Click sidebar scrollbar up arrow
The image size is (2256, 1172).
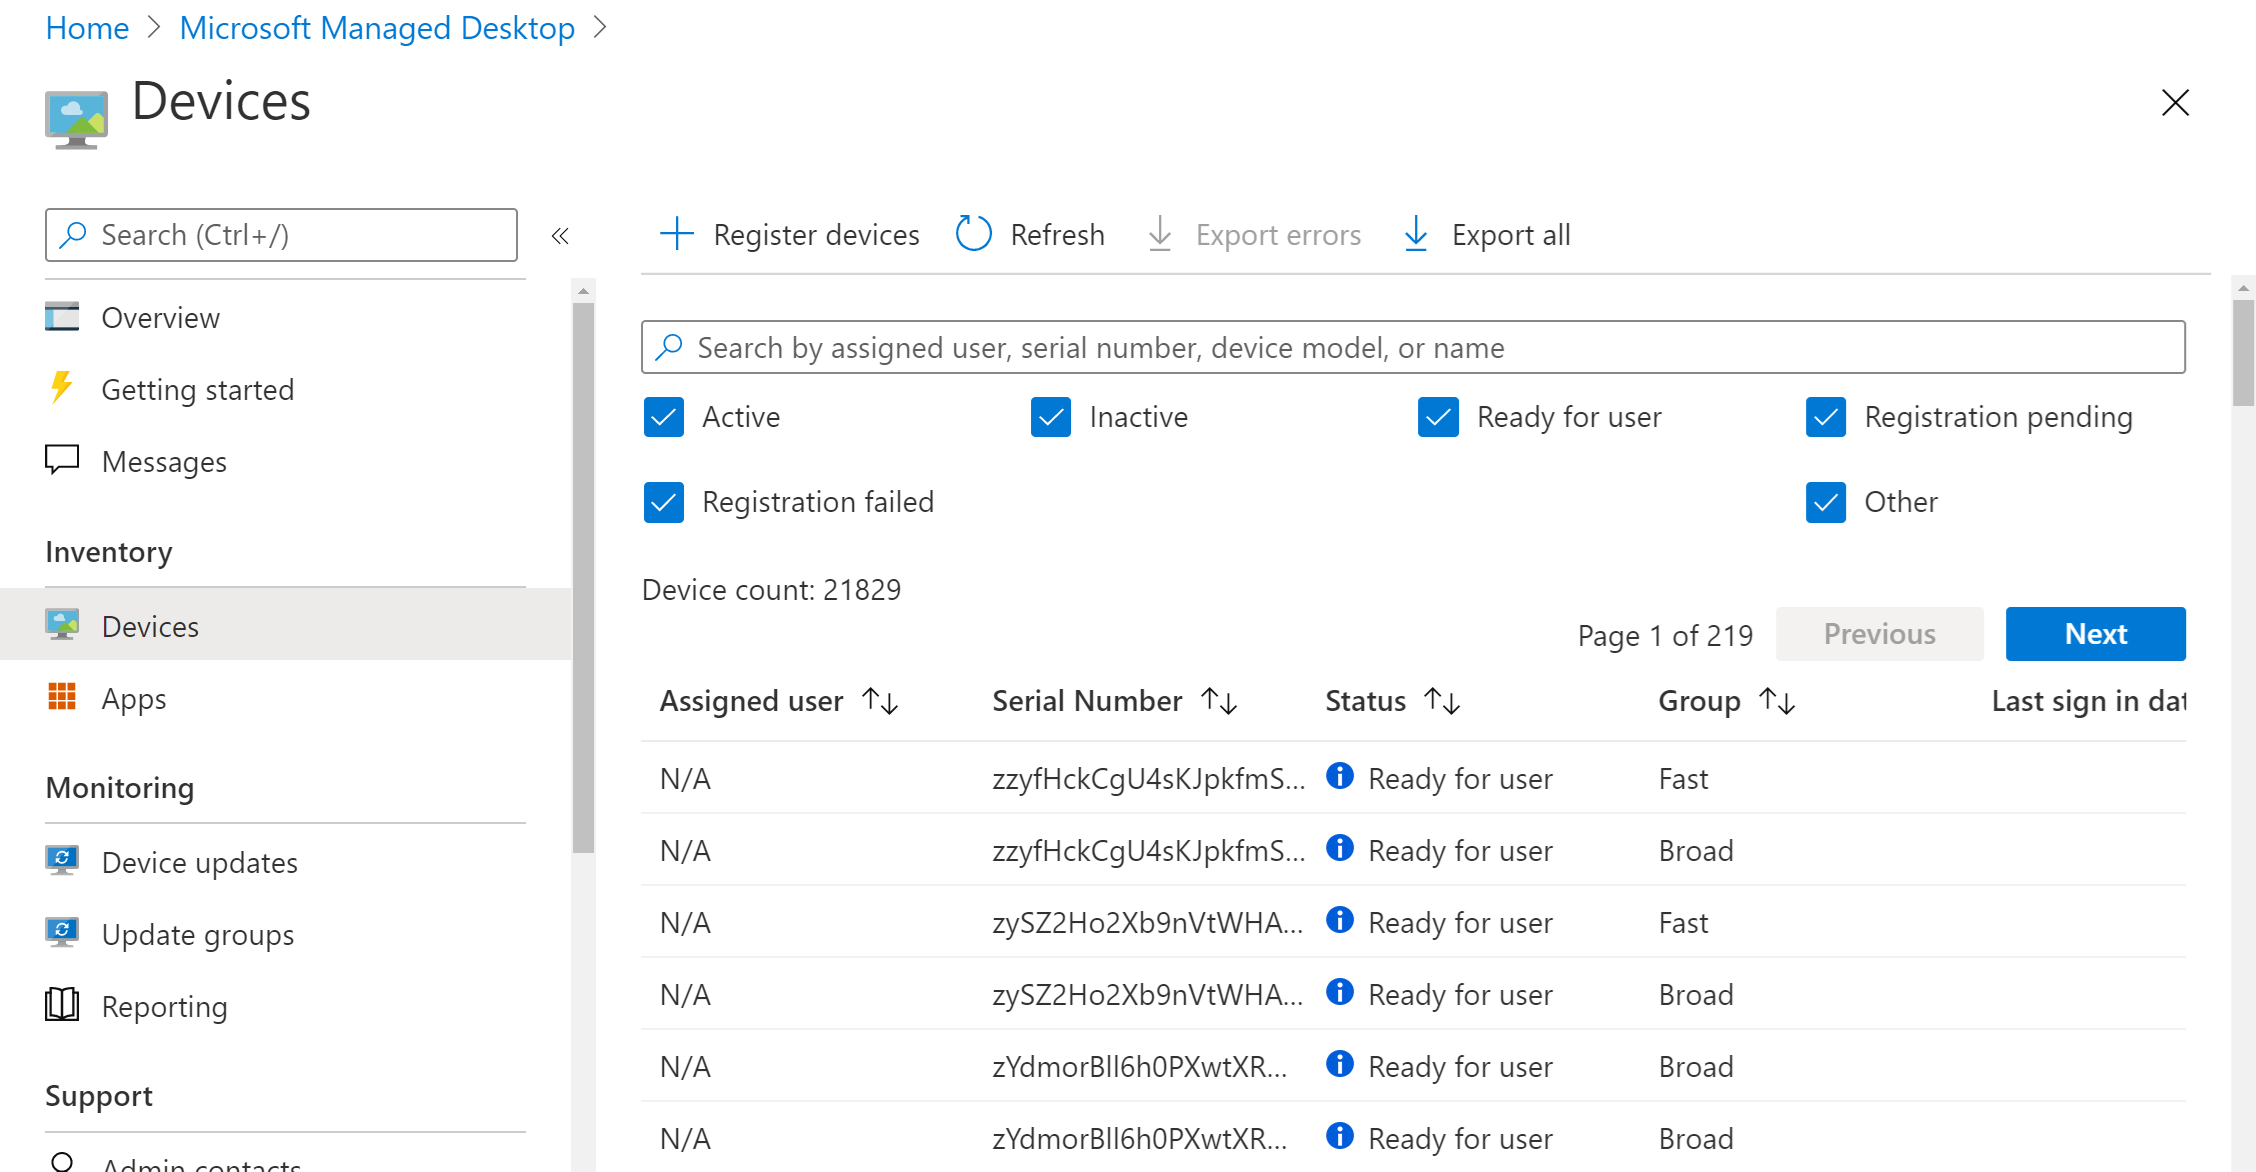point(583,290)
